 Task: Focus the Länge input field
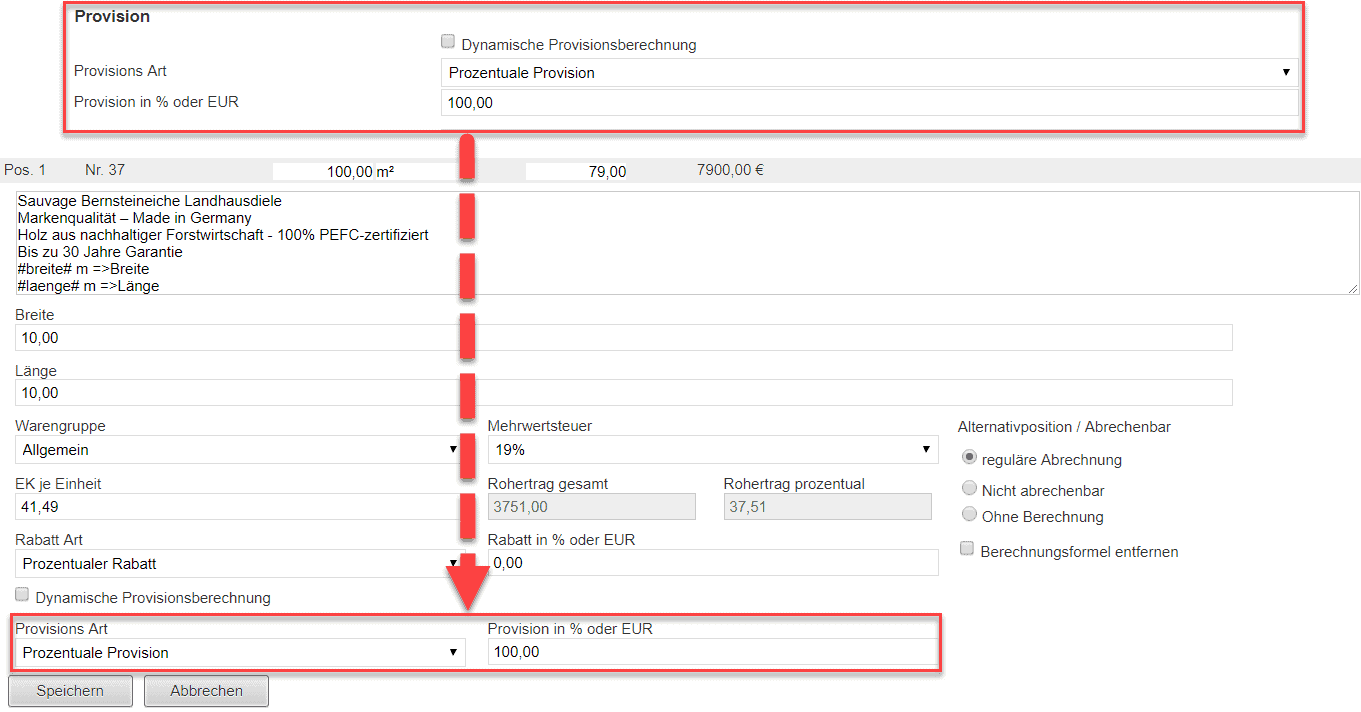click(x=623, y=392)
